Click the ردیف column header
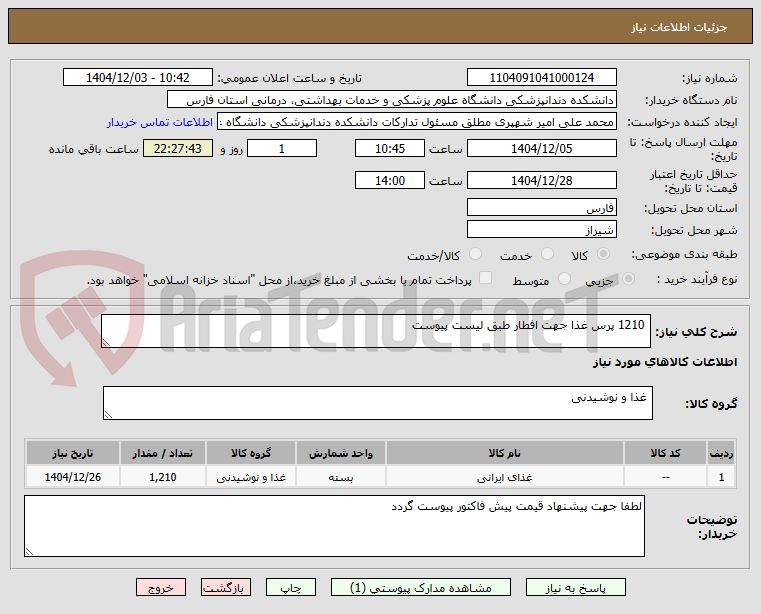This screenshot has width=761, height=614. coord(721,453)
